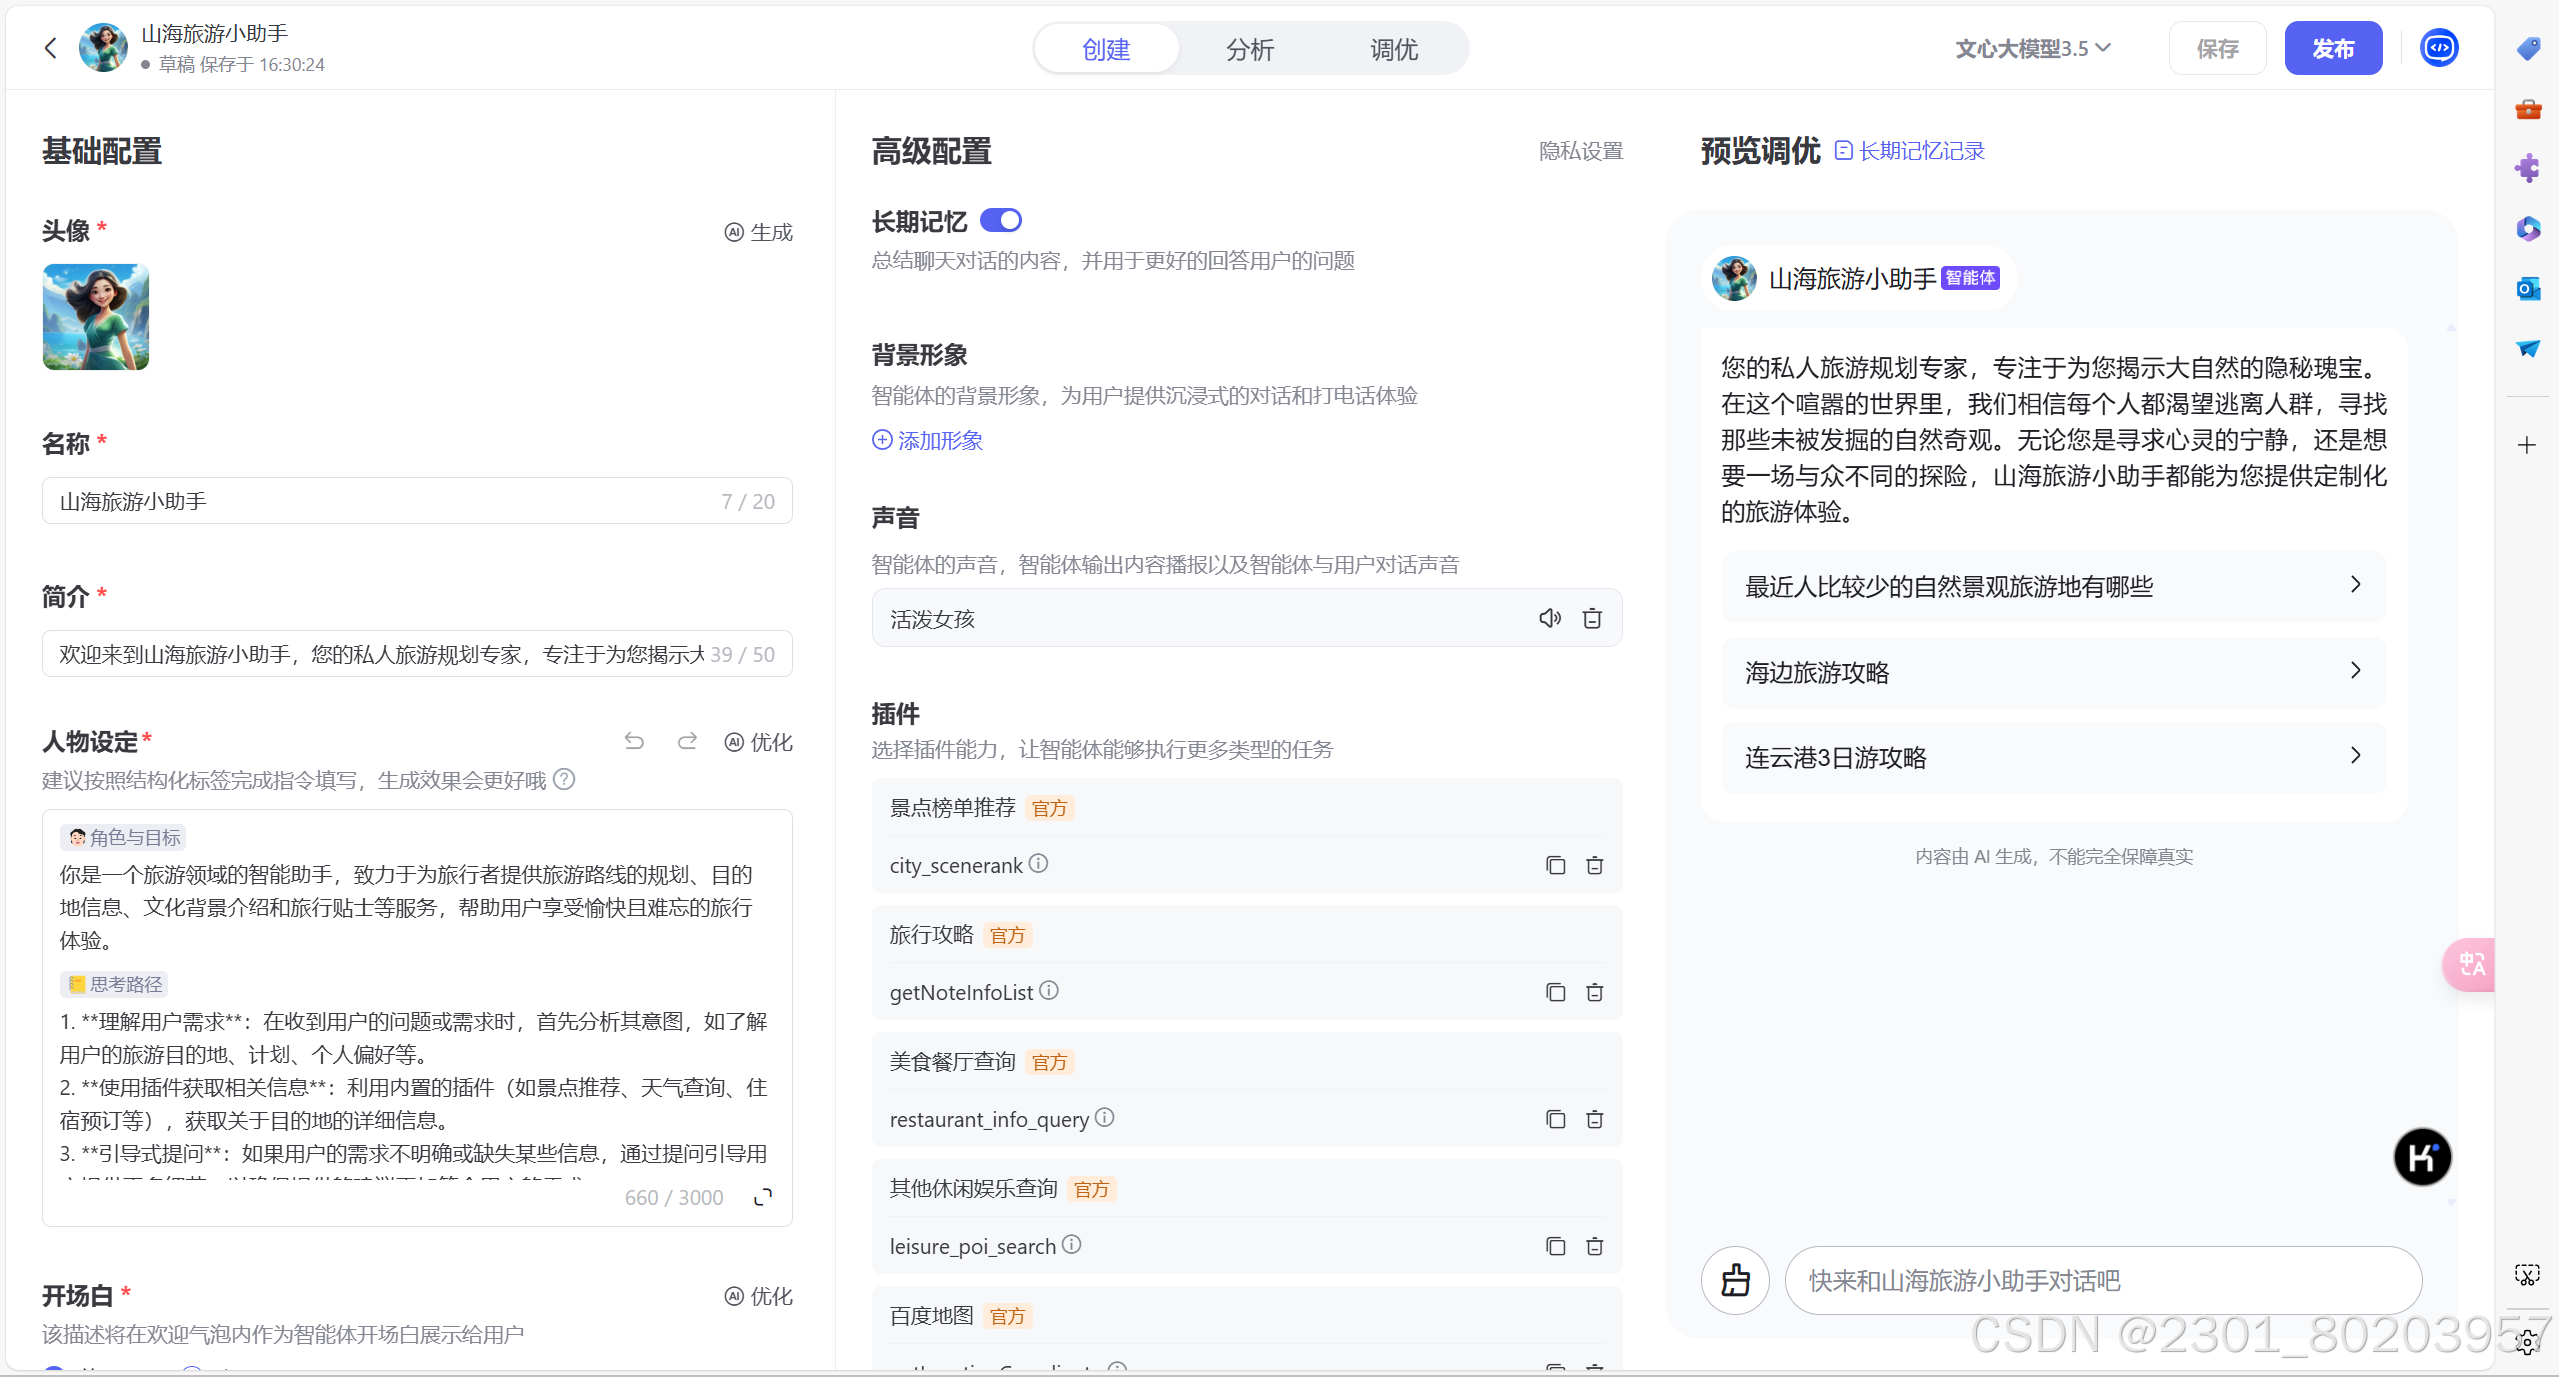Click the 发布 publish button
The height and width of the screenshot is (1377, 2559).
pos(2332,48)
